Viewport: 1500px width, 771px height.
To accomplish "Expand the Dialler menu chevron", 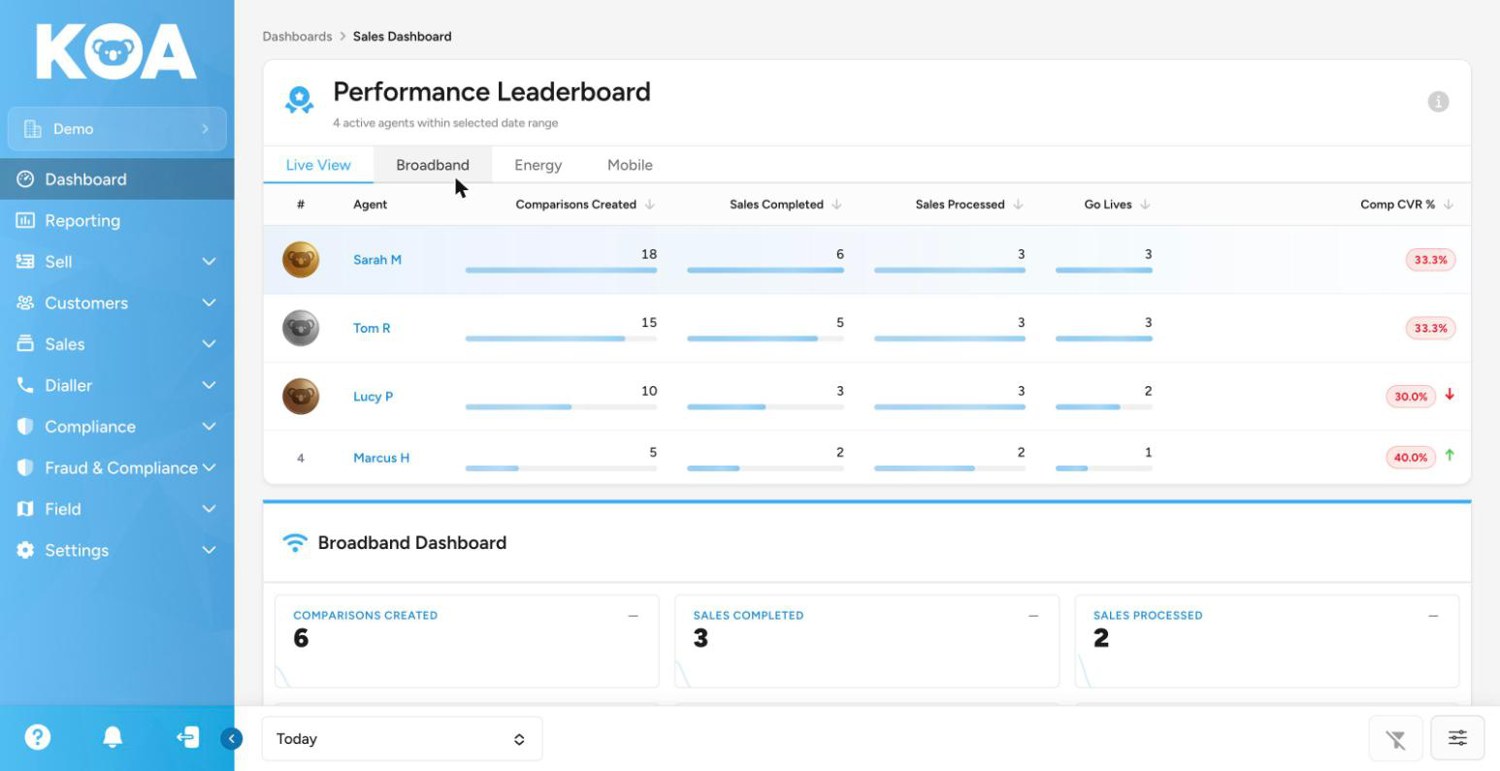I will point(209,385).
